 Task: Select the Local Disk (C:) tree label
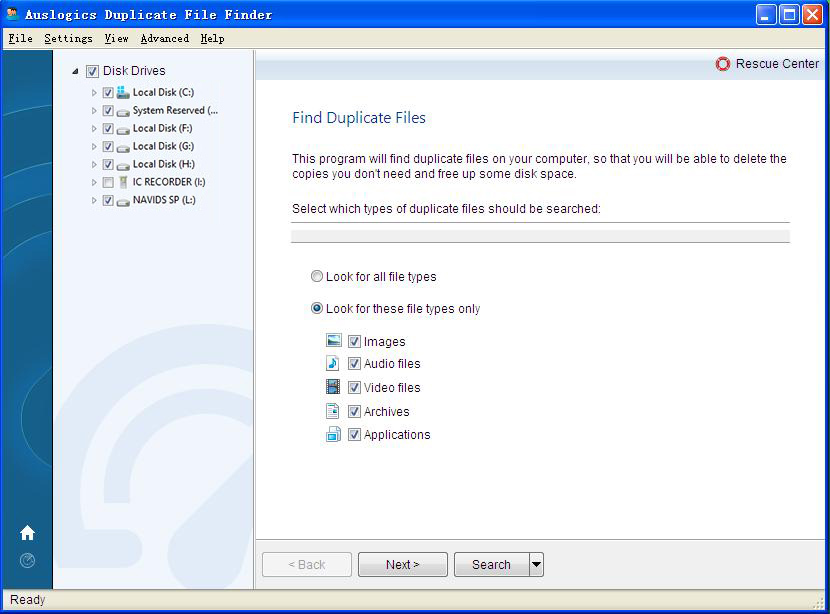tap(164, 92)
